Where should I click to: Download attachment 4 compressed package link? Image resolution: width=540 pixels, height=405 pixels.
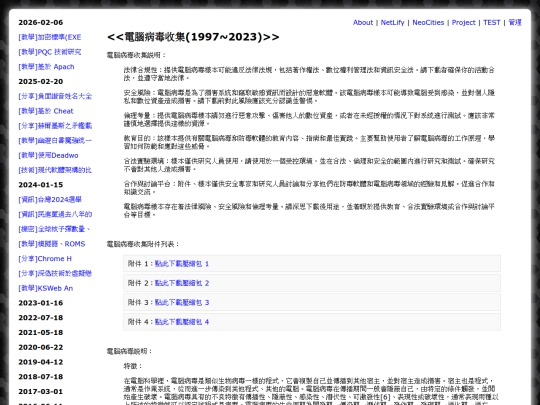(182, 322)
